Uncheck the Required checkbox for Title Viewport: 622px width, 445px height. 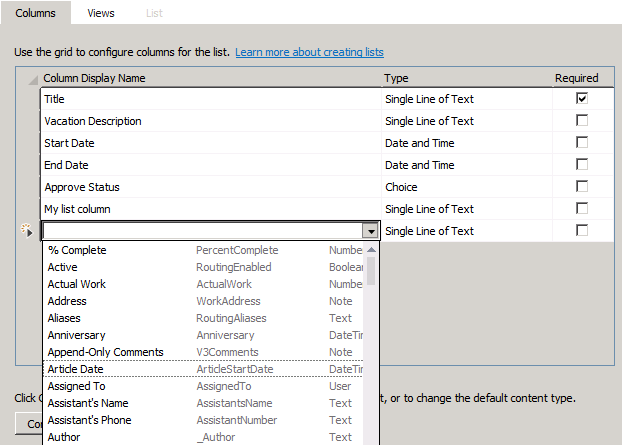tap(582, 99)
